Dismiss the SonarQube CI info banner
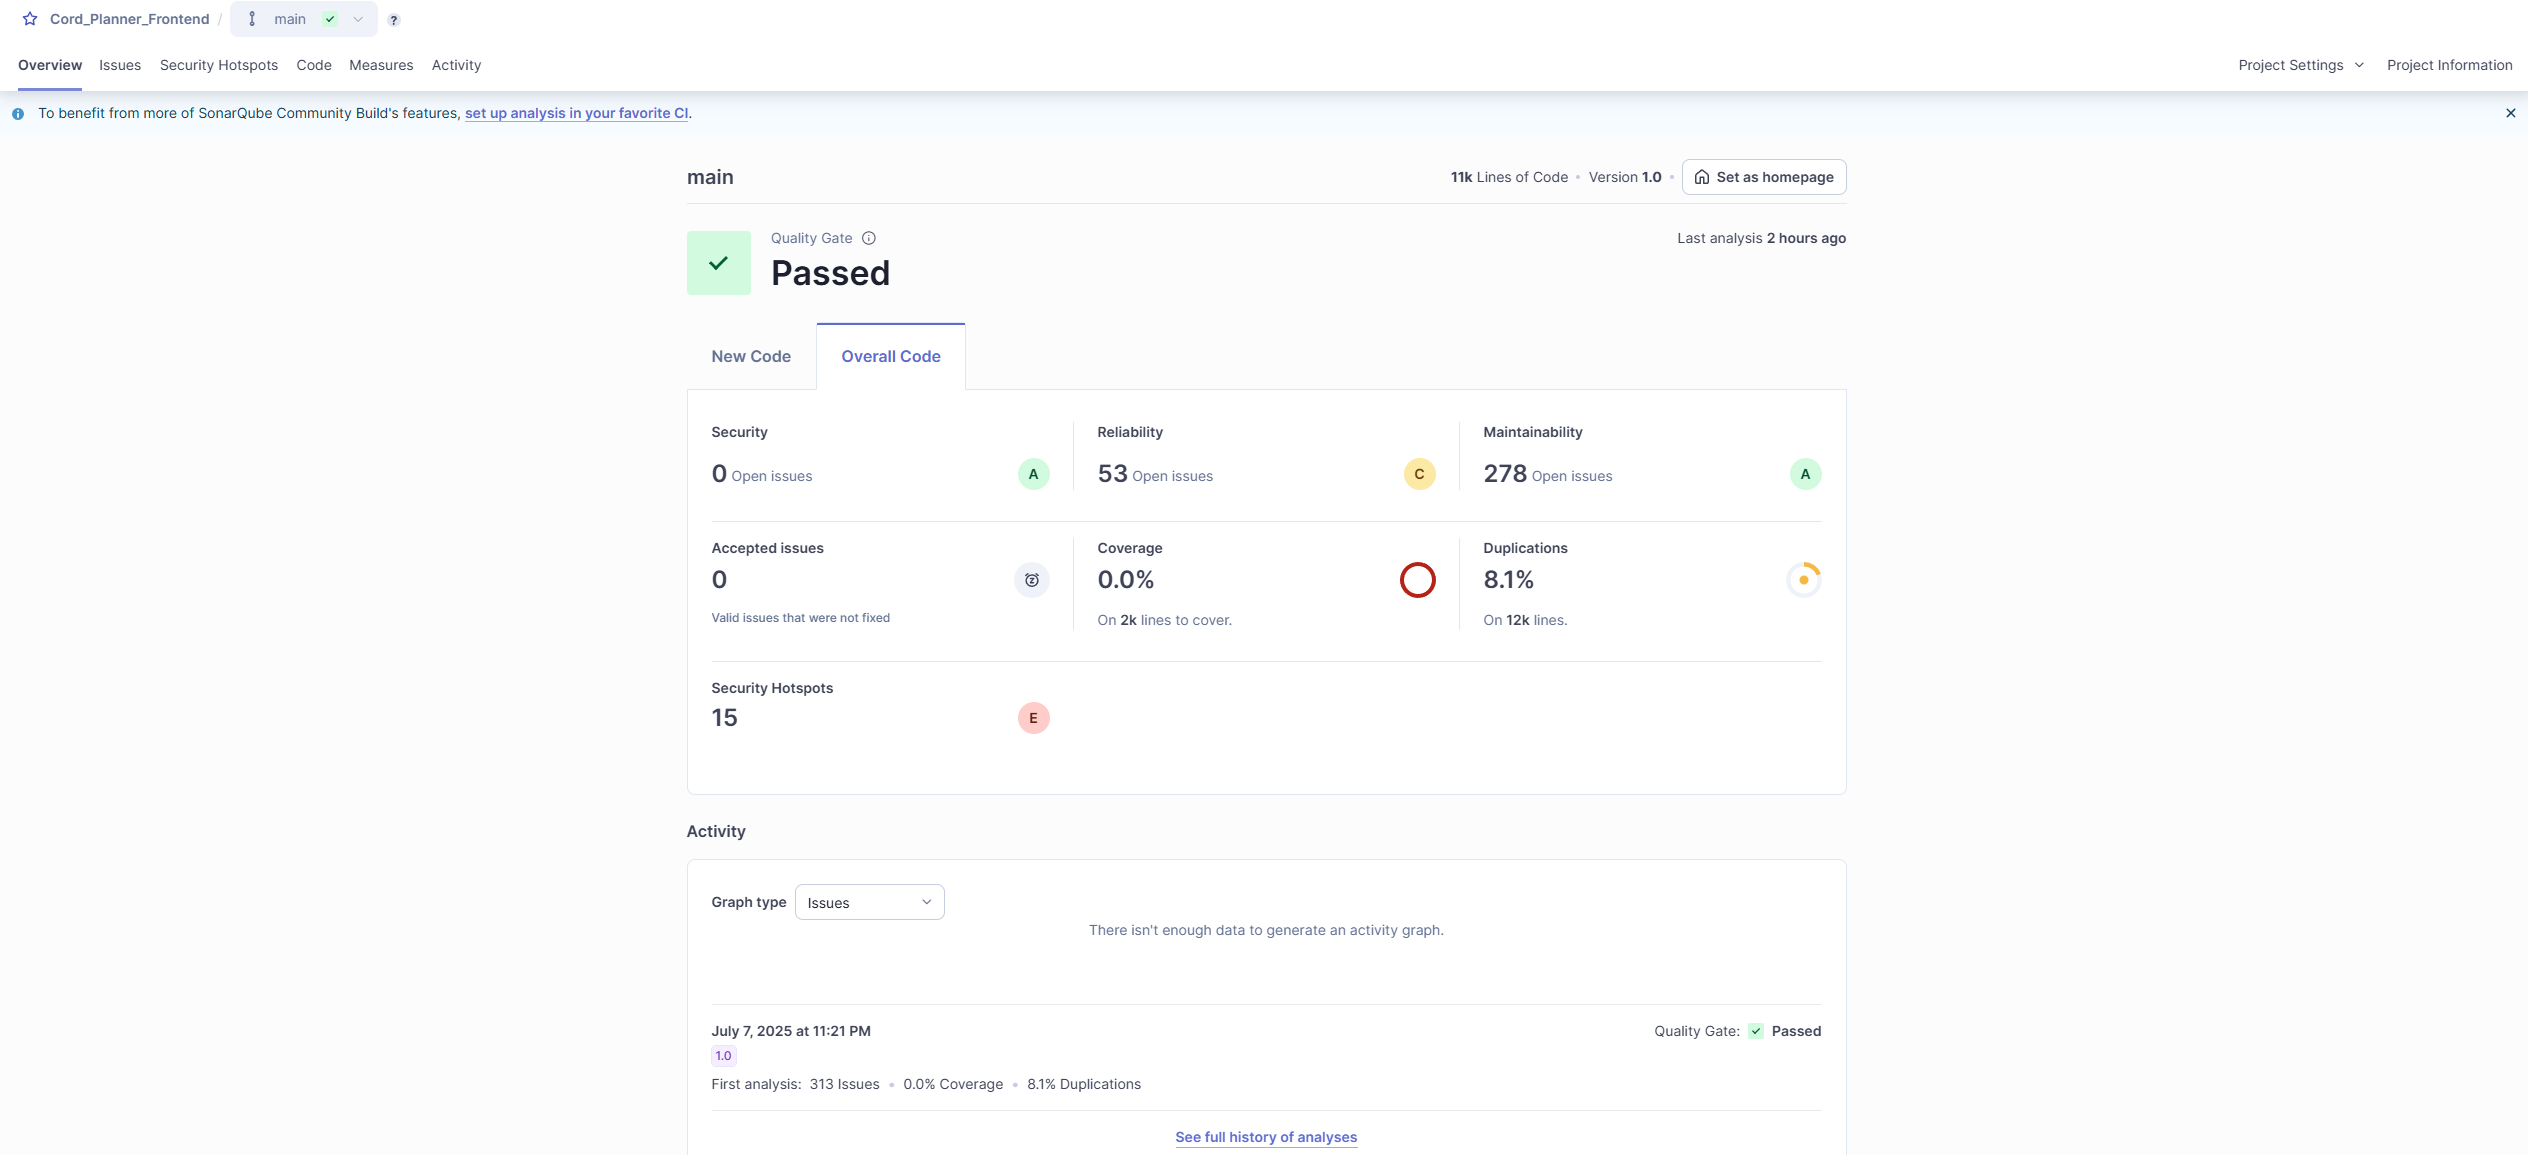The image size is (2528, 1155). tap(2510, 113)
